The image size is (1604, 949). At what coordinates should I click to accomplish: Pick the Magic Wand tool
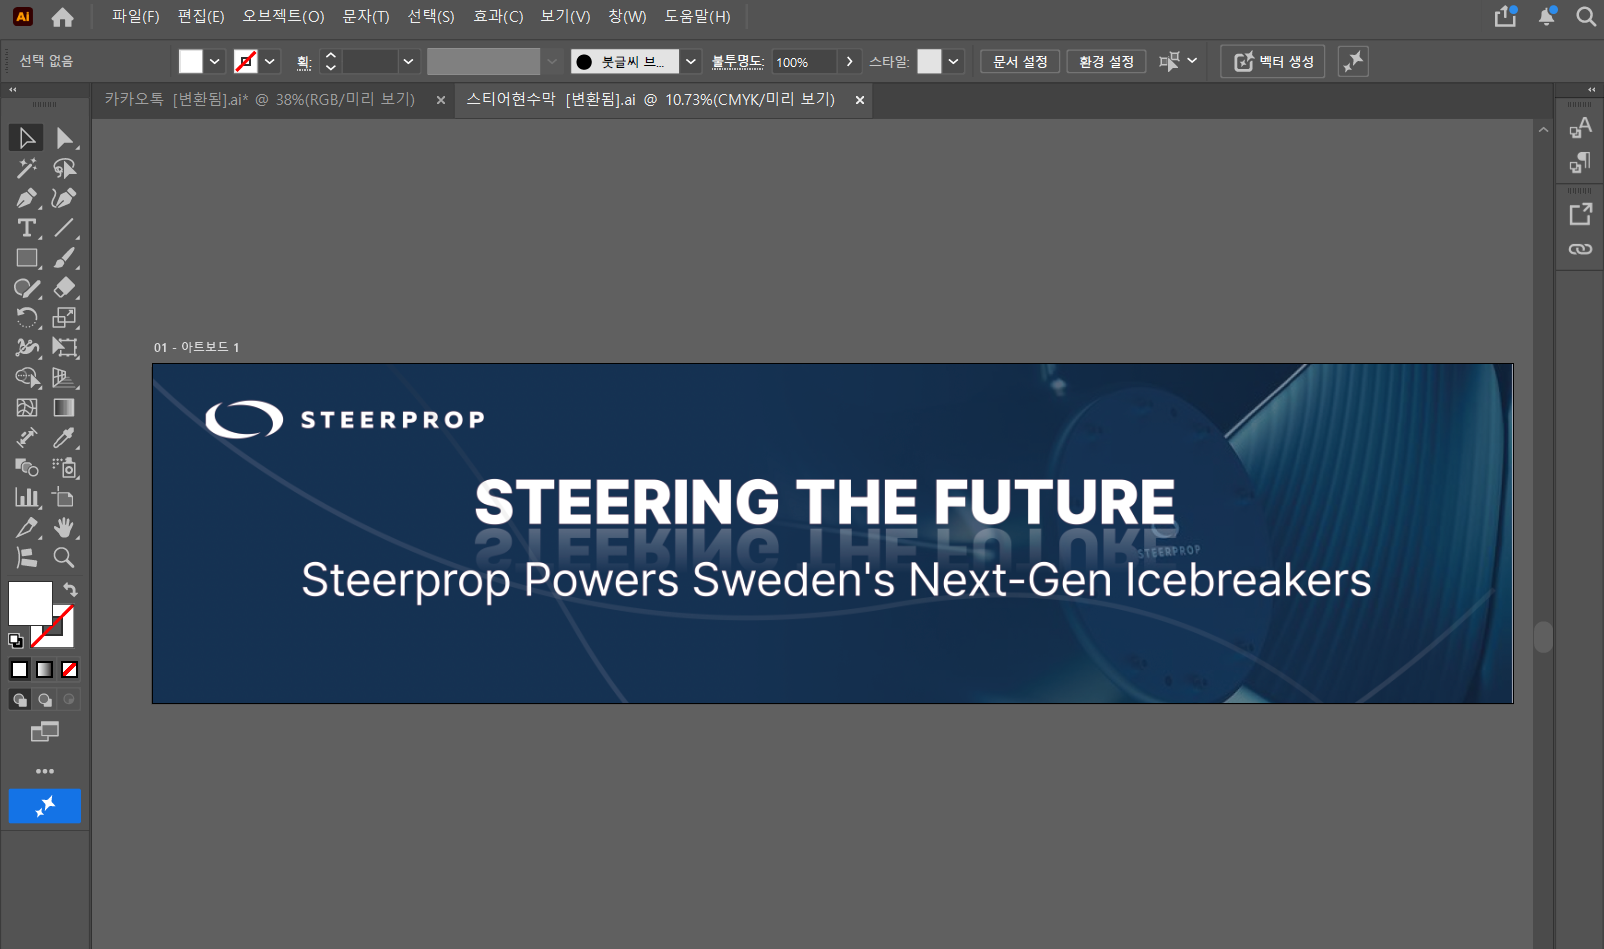click(27, 168)
